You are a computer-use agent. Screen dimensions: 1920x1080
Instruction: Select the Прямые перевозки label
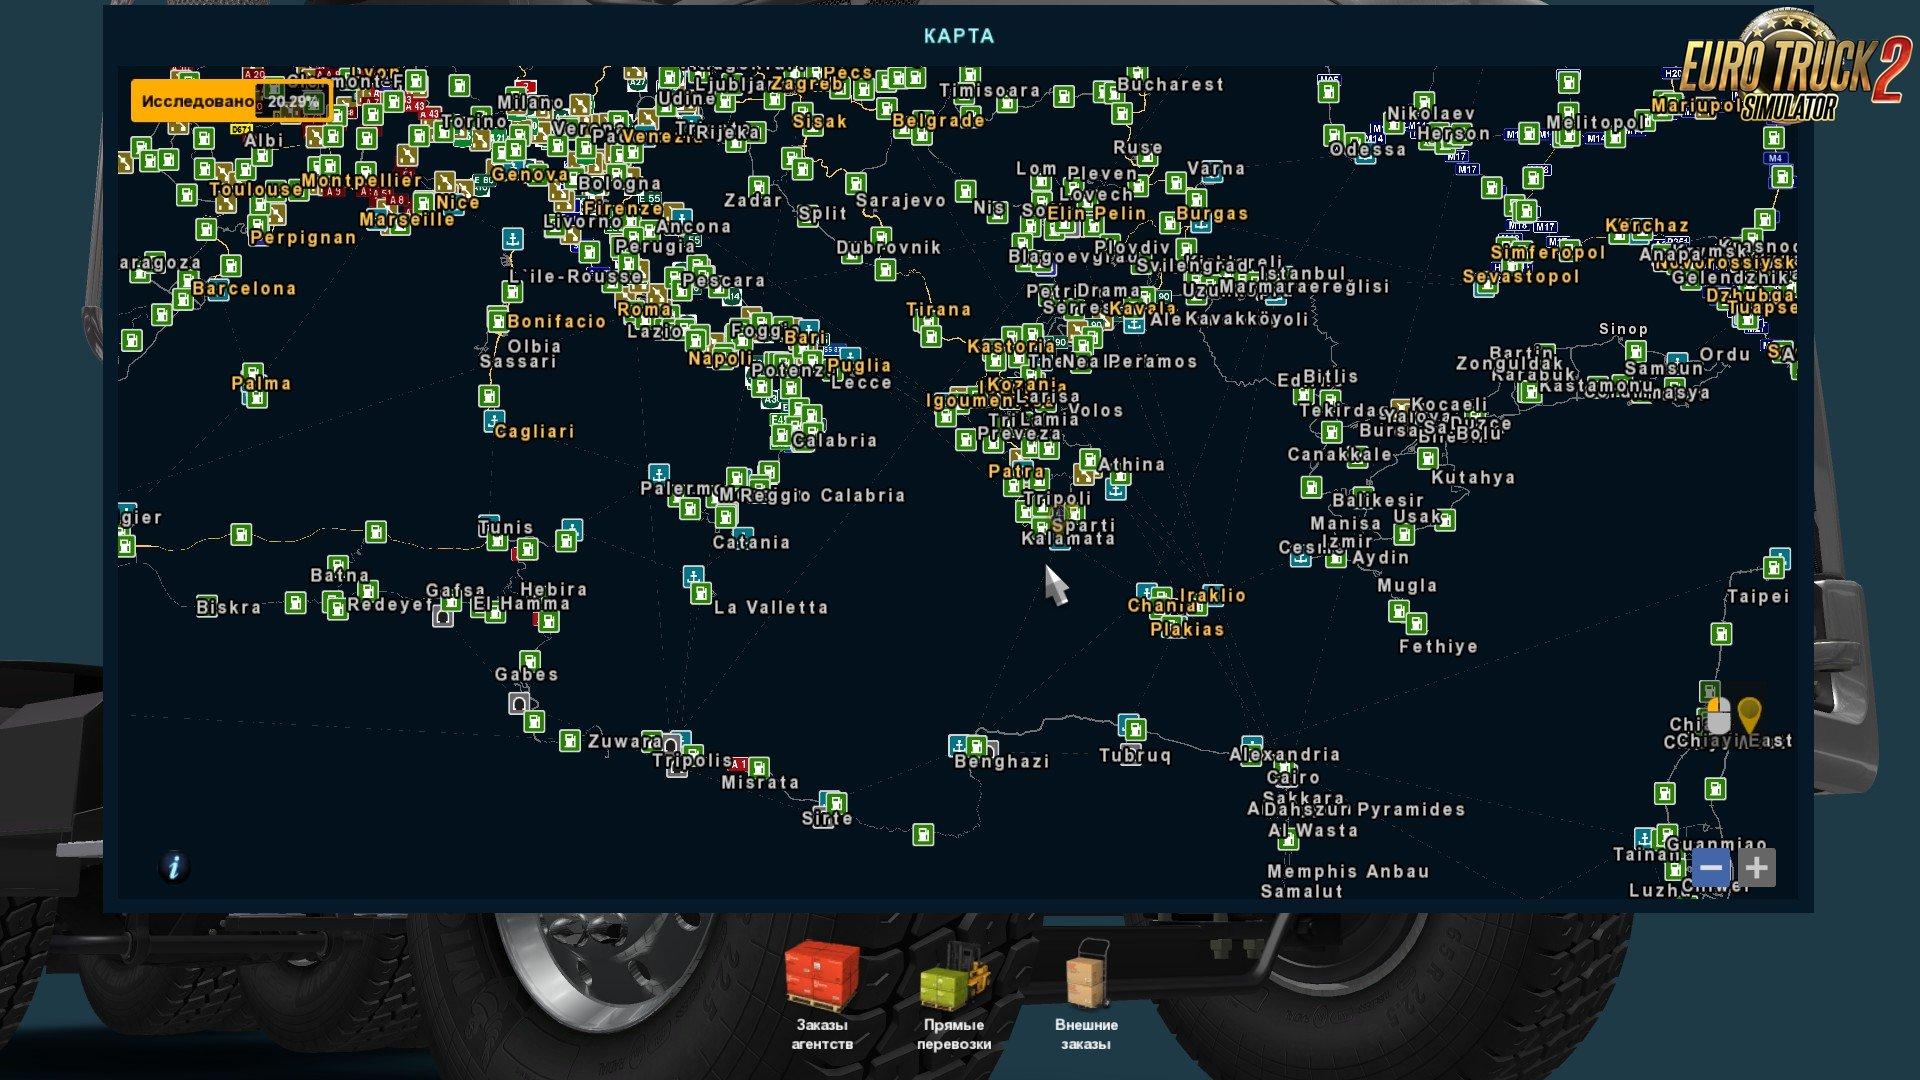953,1034
